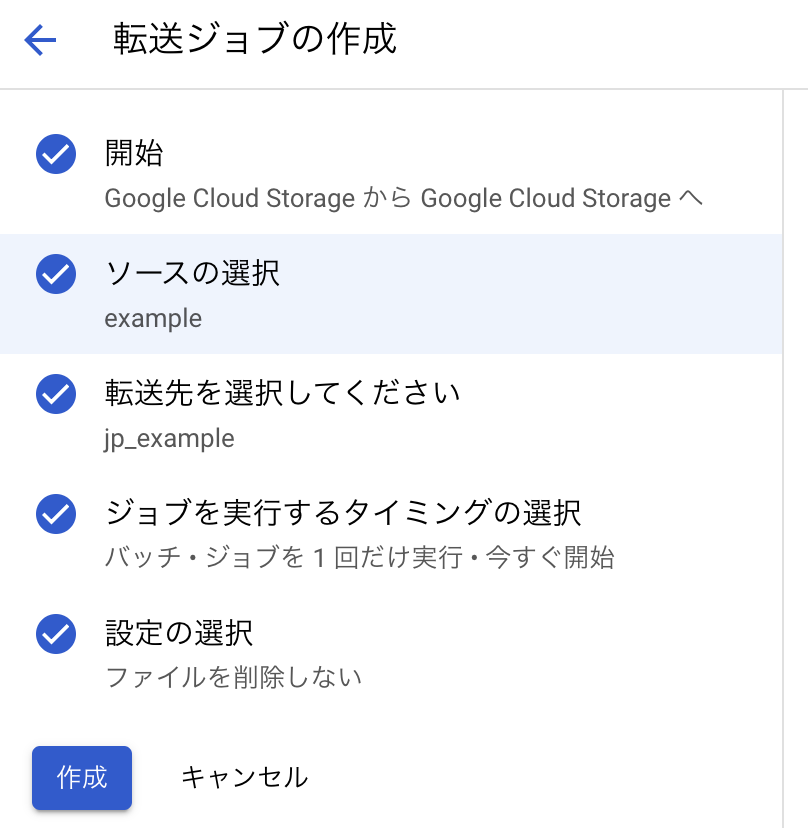Expand the ソースの選択 step
This screenshot has height=828, width=808.
[192, 273]
